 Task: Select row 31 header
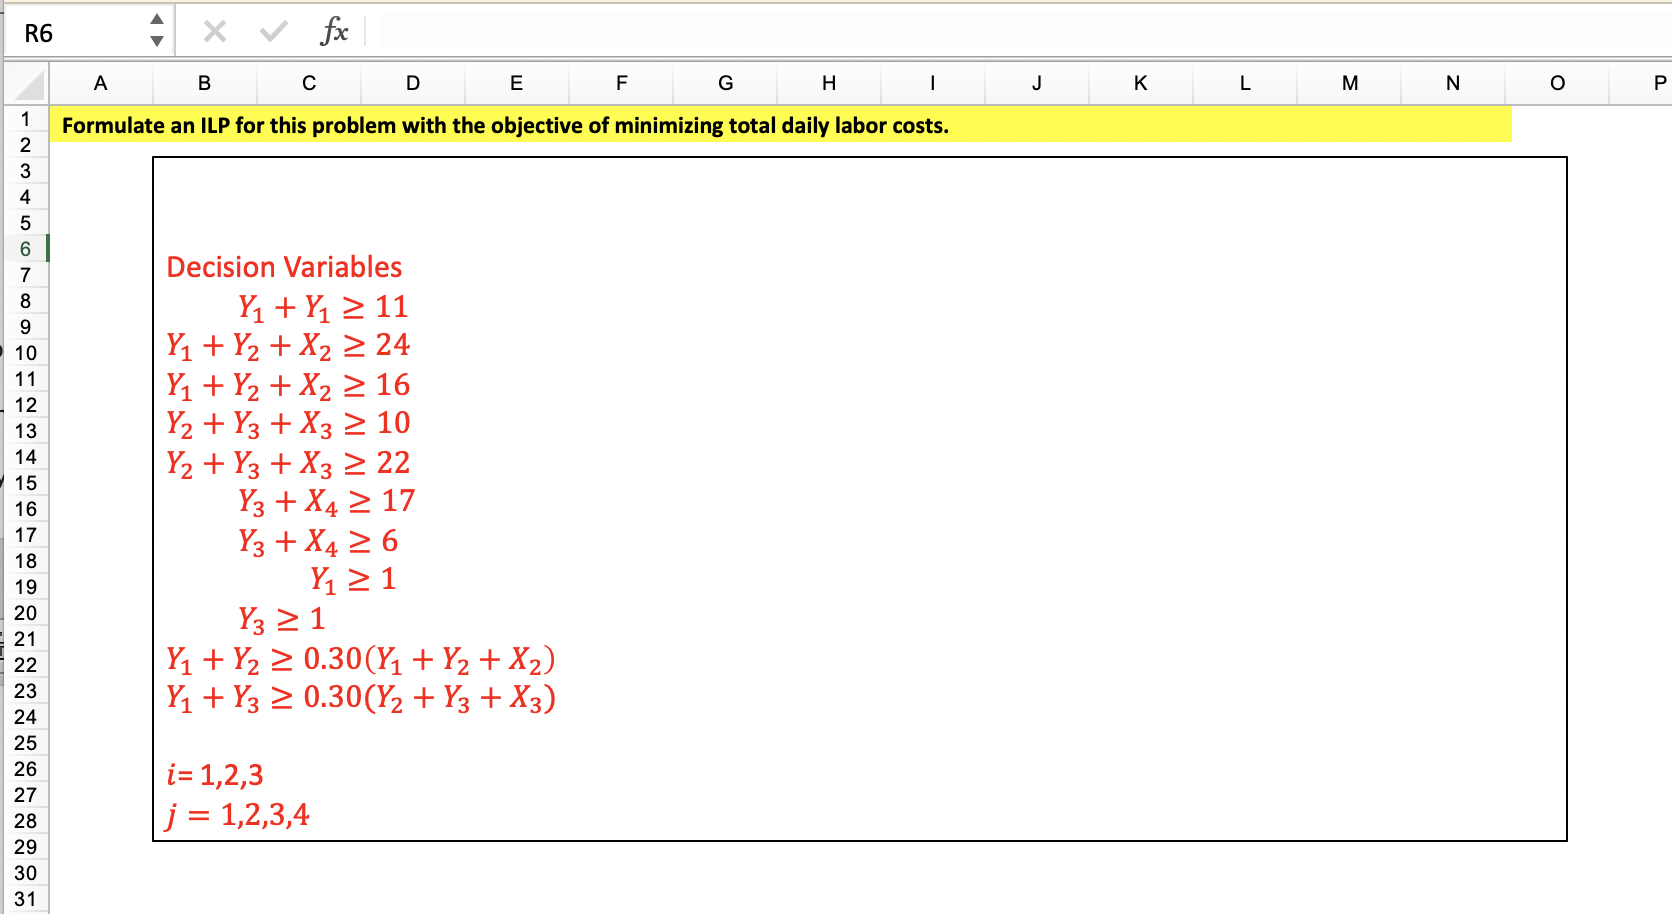[x=25, y=899]
